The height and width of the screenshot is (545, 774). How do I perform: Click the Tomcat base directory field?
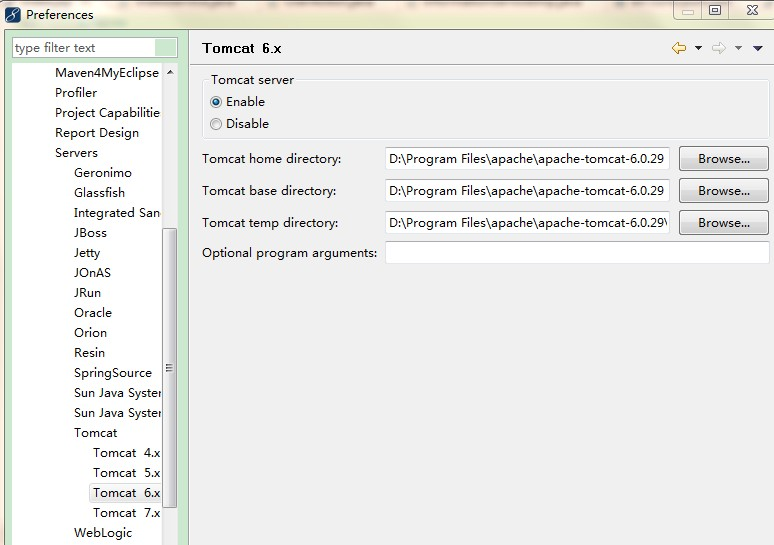(x=527, y=191)
